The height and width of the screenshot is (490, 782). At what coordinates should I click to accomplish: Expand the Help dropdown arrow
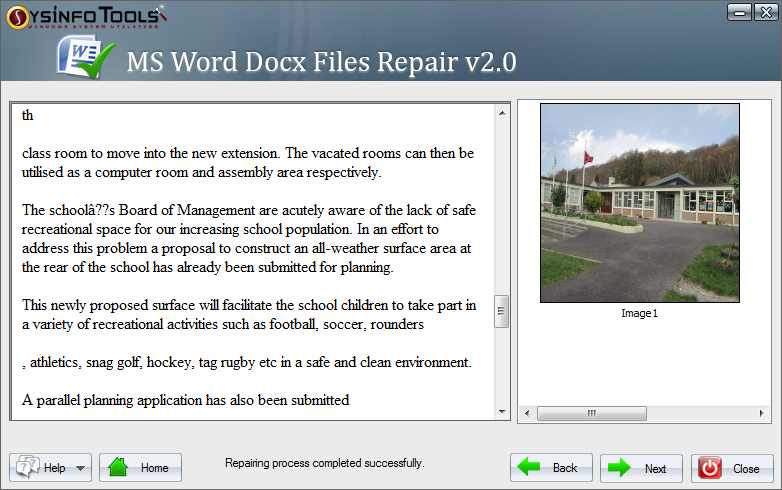[x=81, y=468]
